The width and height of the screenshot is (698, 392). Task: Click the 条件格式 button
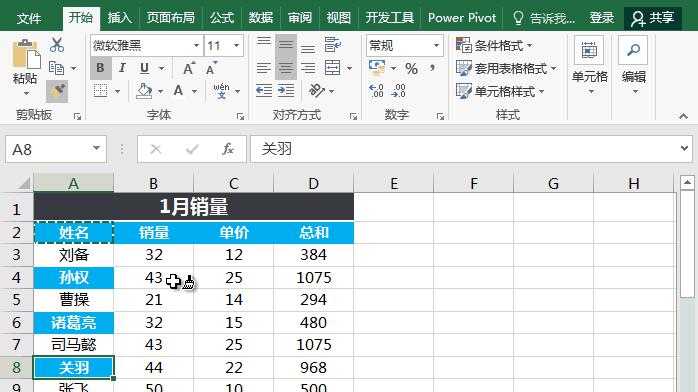coord(494,45)
